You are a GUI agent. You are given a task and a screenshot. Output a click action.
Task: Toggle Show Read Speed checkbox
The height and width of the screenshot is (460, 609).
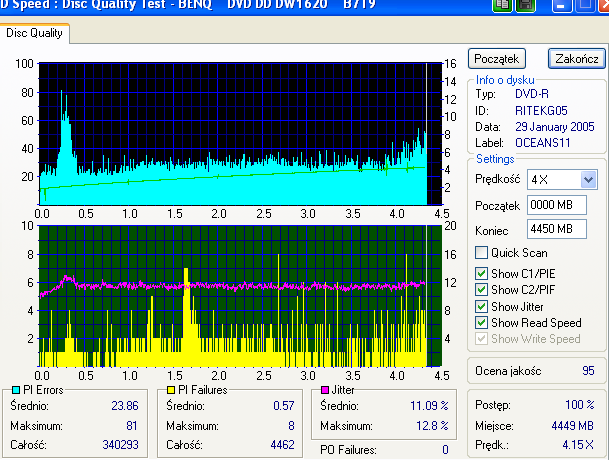pos(481,322)
